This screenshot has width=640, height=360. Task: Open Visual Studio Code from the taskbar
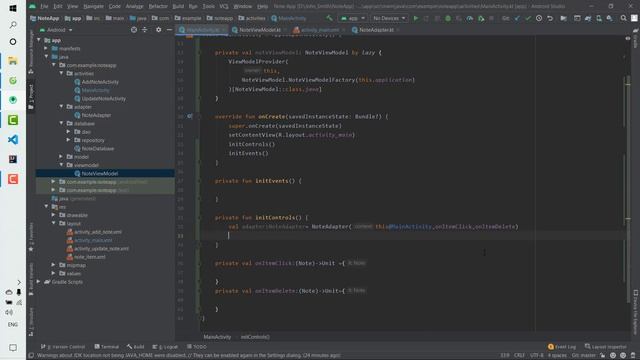coord(13,140)
